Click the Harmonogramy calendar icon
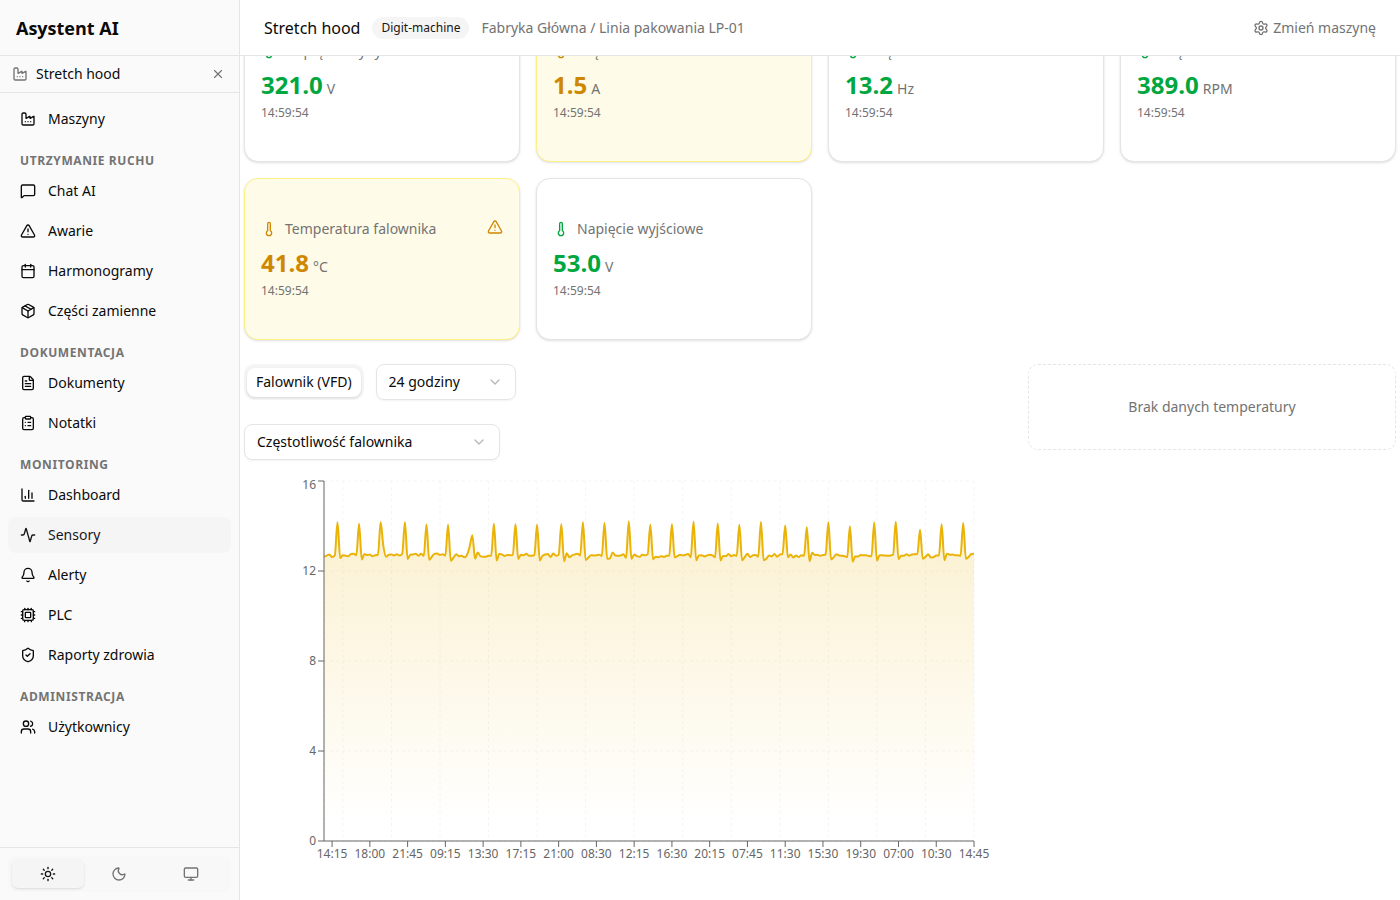 28,271
